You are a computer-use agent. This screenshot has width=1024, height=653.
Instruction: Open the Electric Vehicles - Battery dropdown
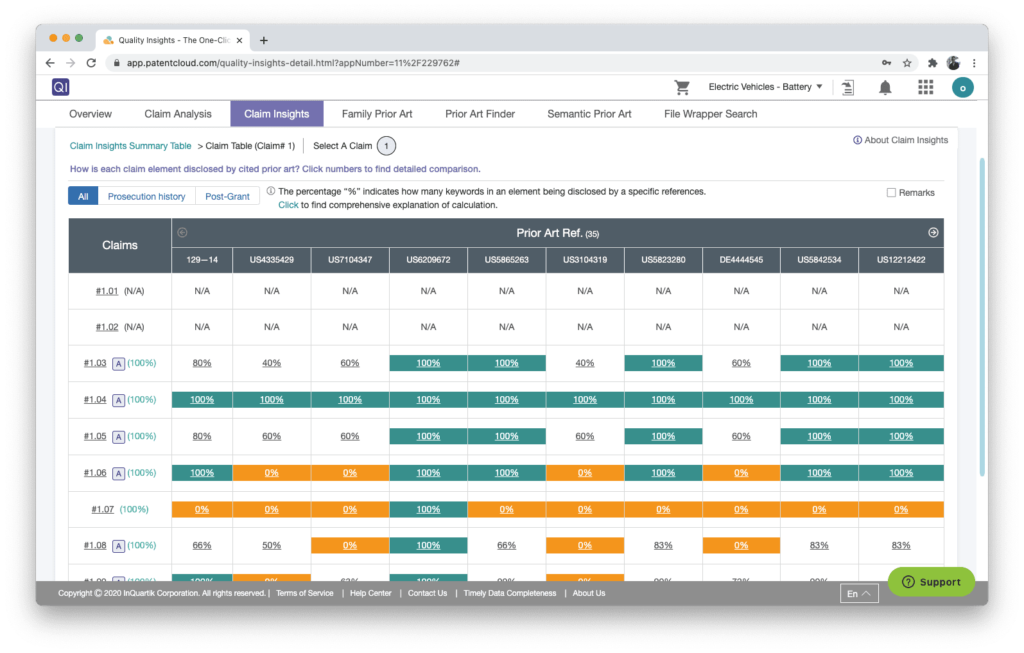[x=764, y=87]
